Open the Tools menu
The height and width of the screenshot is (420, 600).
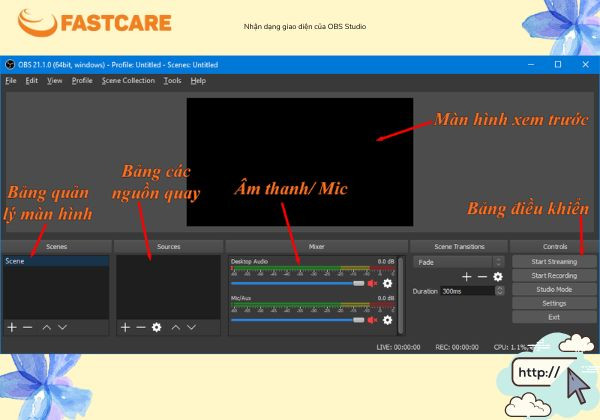coord(173,81)
